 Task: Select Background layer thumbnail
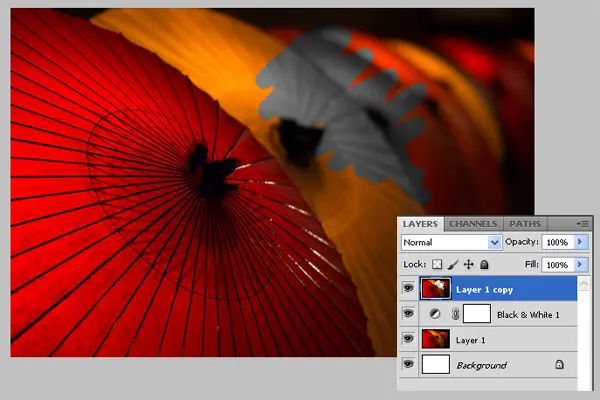pyautogui.click(x=435, y=364)
